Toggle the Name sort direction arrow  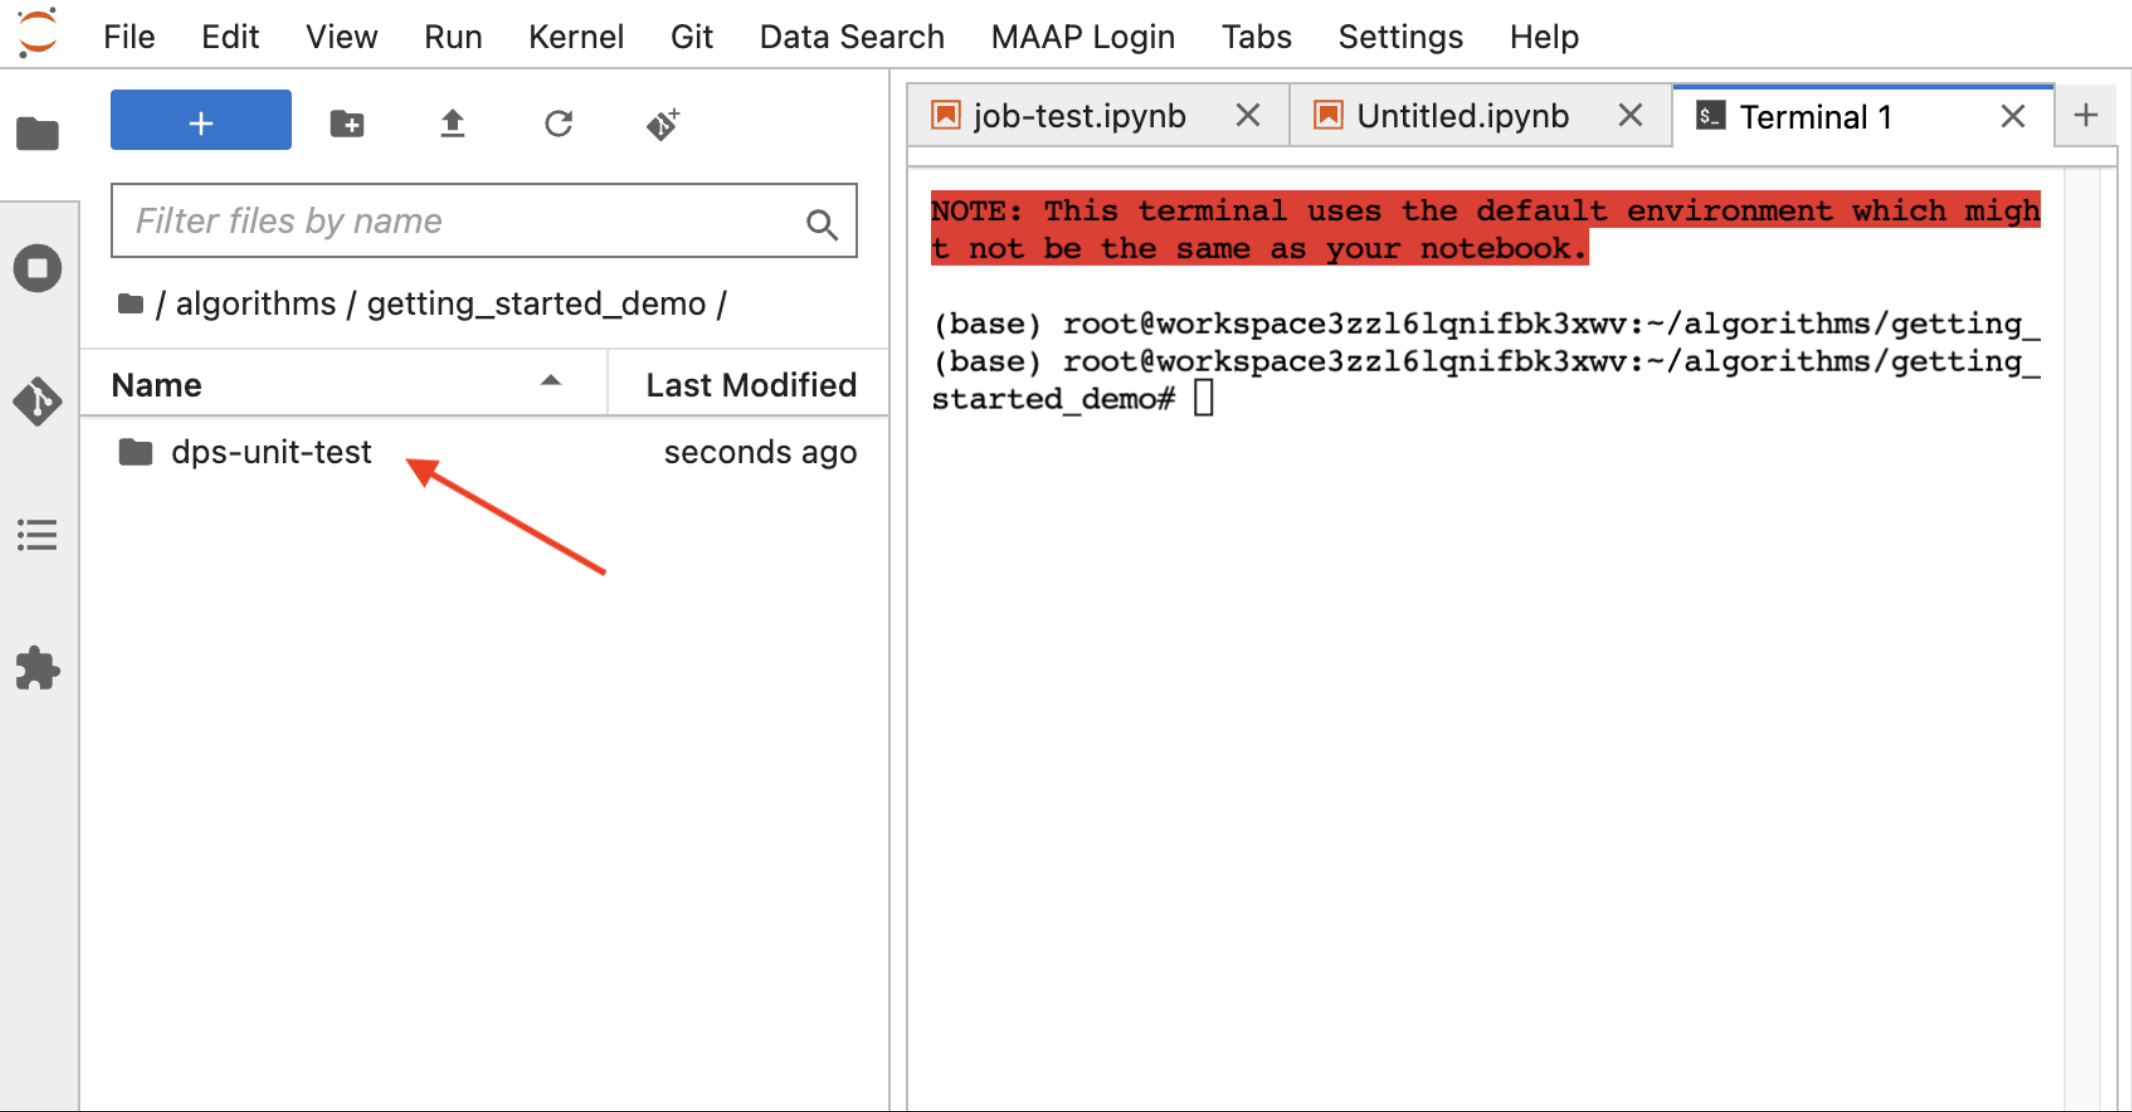coord(550,381)
